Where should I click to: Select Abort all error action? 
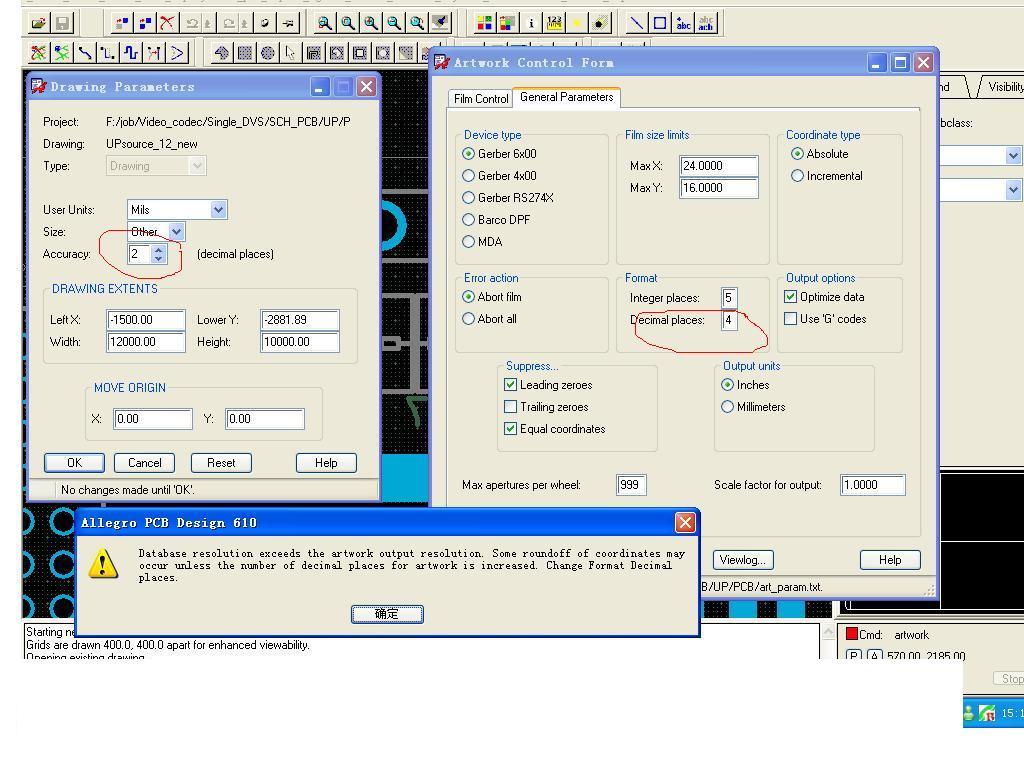click(490, 319)
